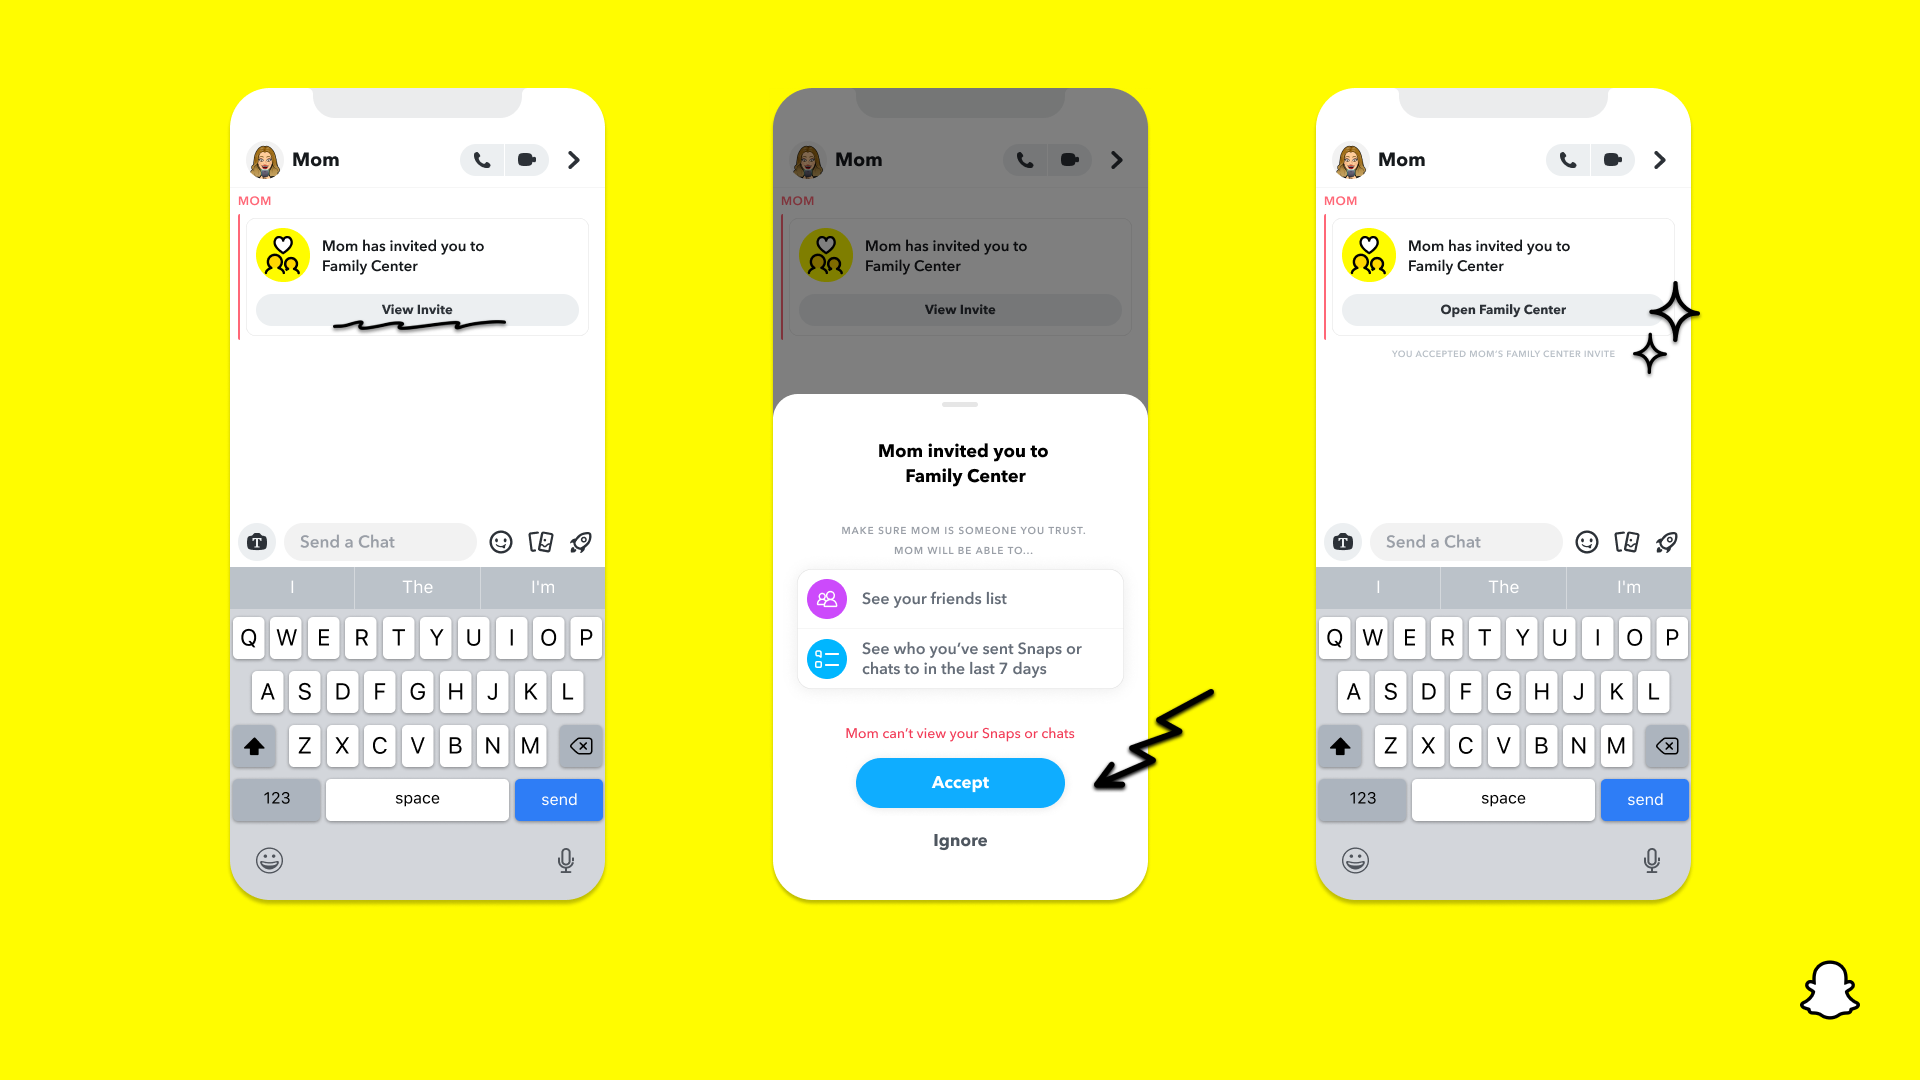Select the Ignore option for Family Center invite
This screenshot has width=1920, height=1080.
pyautogui.click(x=959, y=840)
